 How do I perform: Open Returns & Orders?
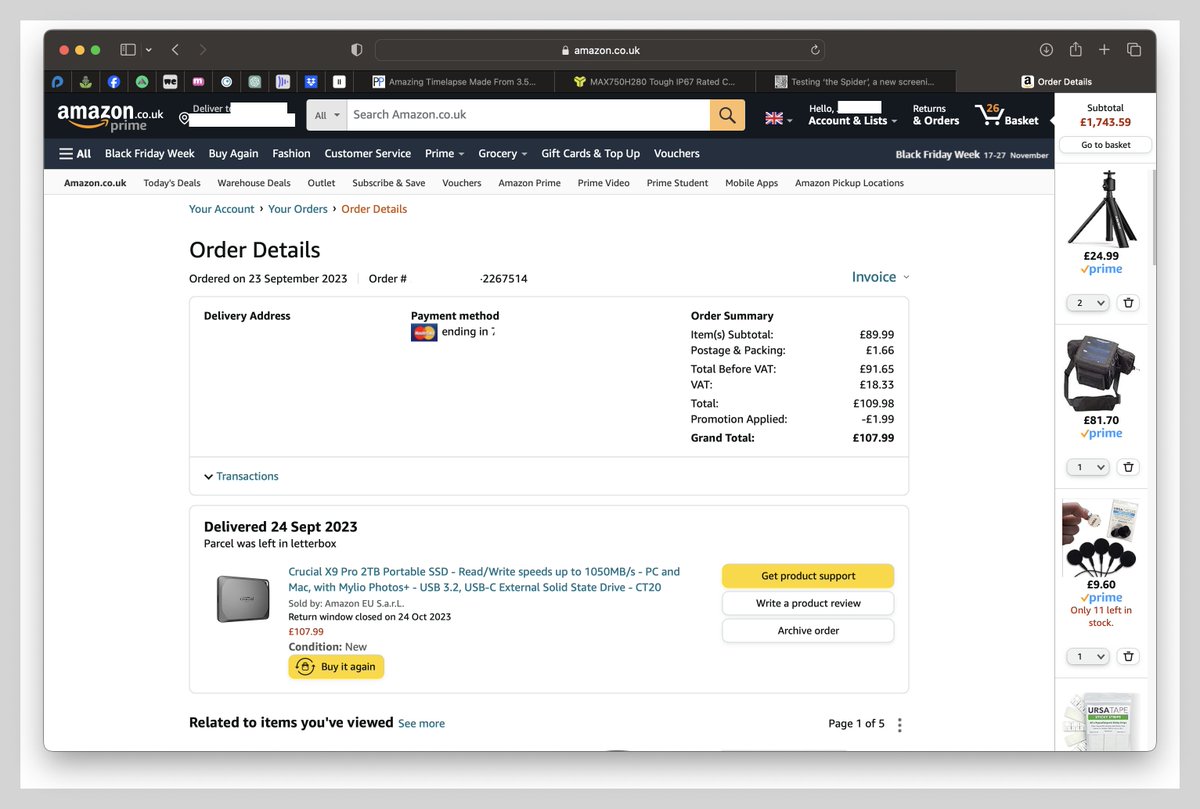pyautogui.click(x=935, y=115)
